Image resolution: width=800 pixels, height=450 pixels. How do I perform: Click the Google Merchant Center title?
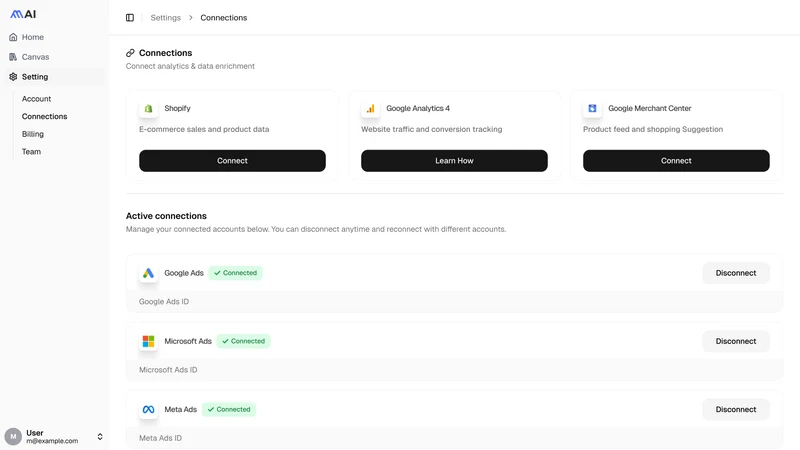tap(649, 109)
